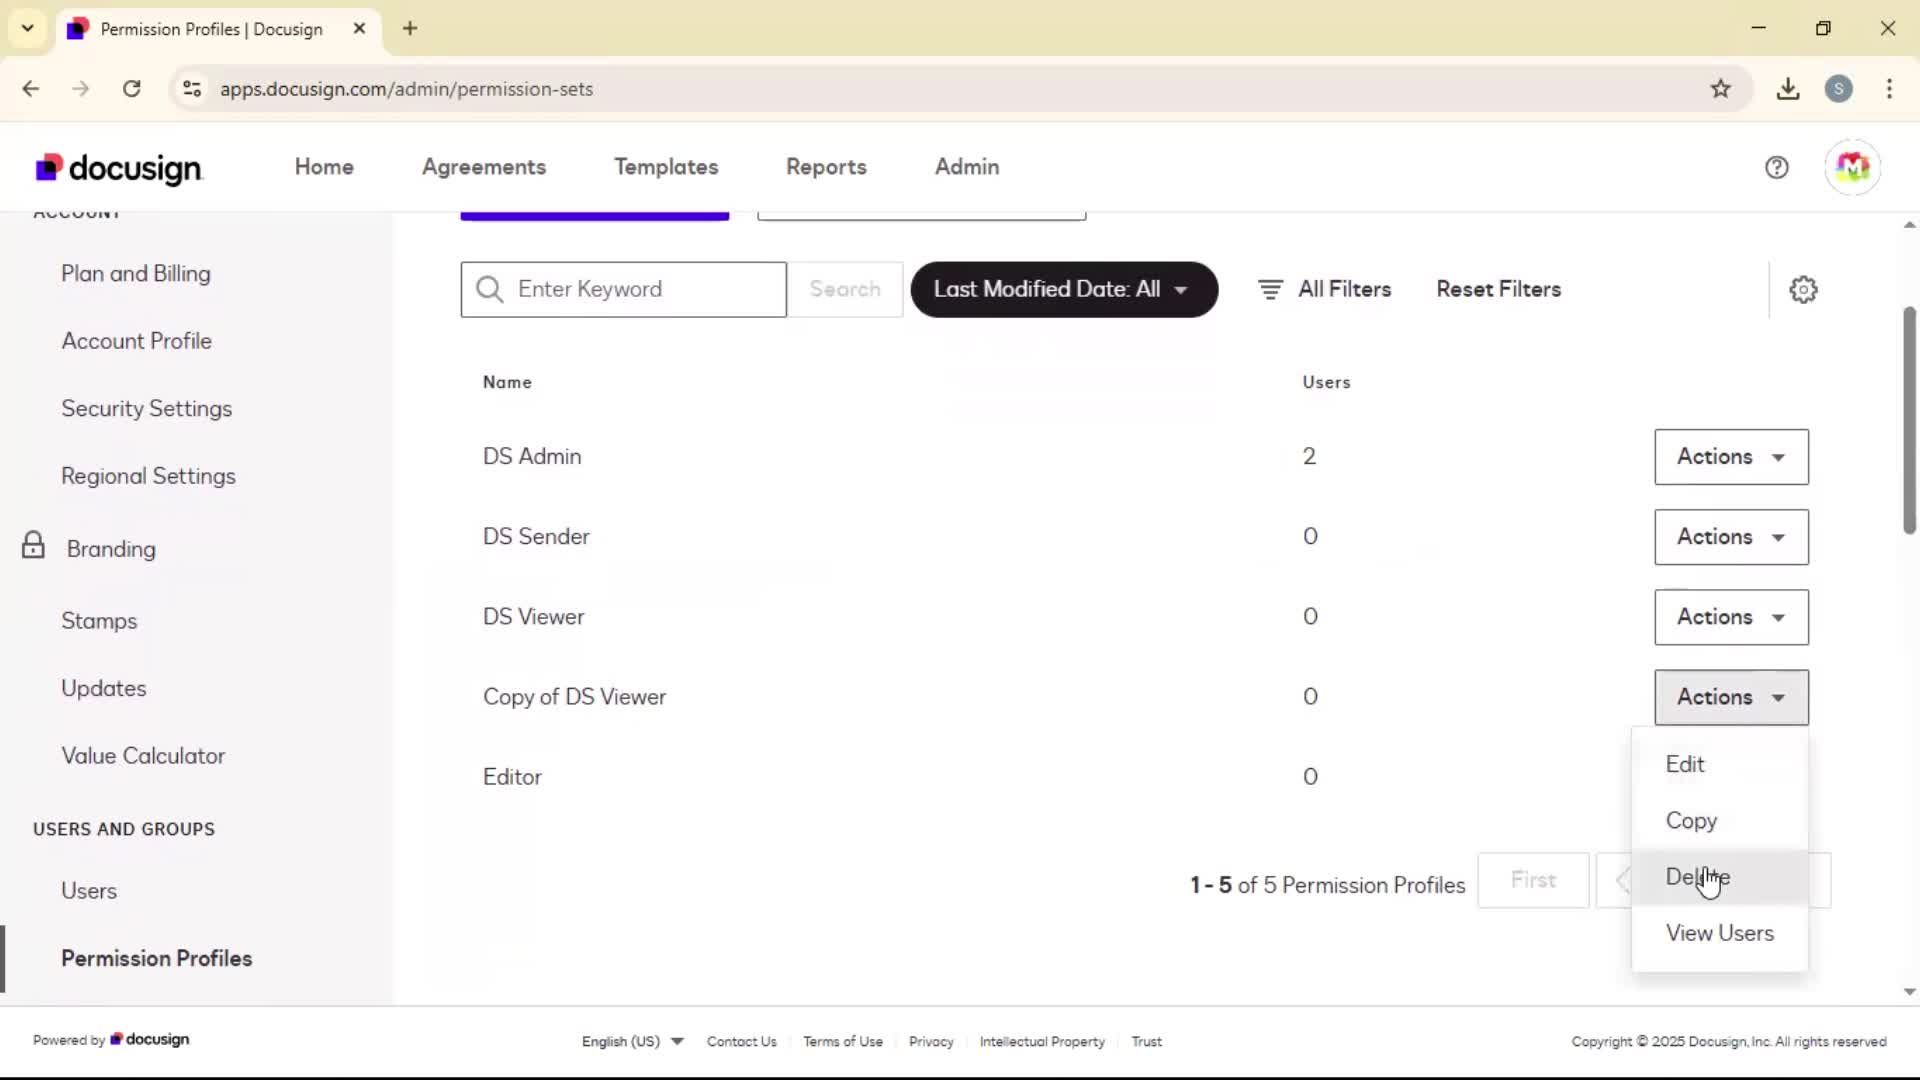This screenshot has width=1920, height=1080.
Task: Open Chrome three-dot menu
Action: pos(1889,89)
